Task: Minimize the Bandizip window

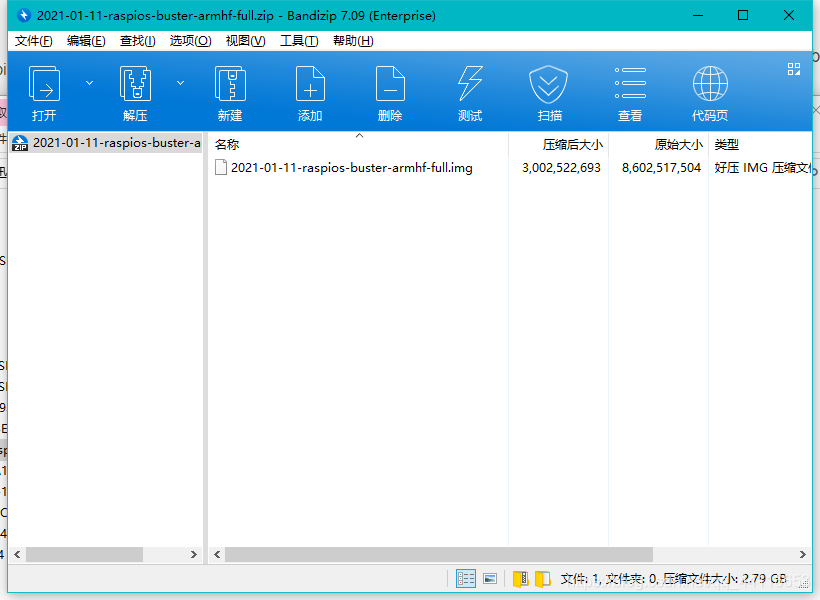Action: tap(698, 15)
